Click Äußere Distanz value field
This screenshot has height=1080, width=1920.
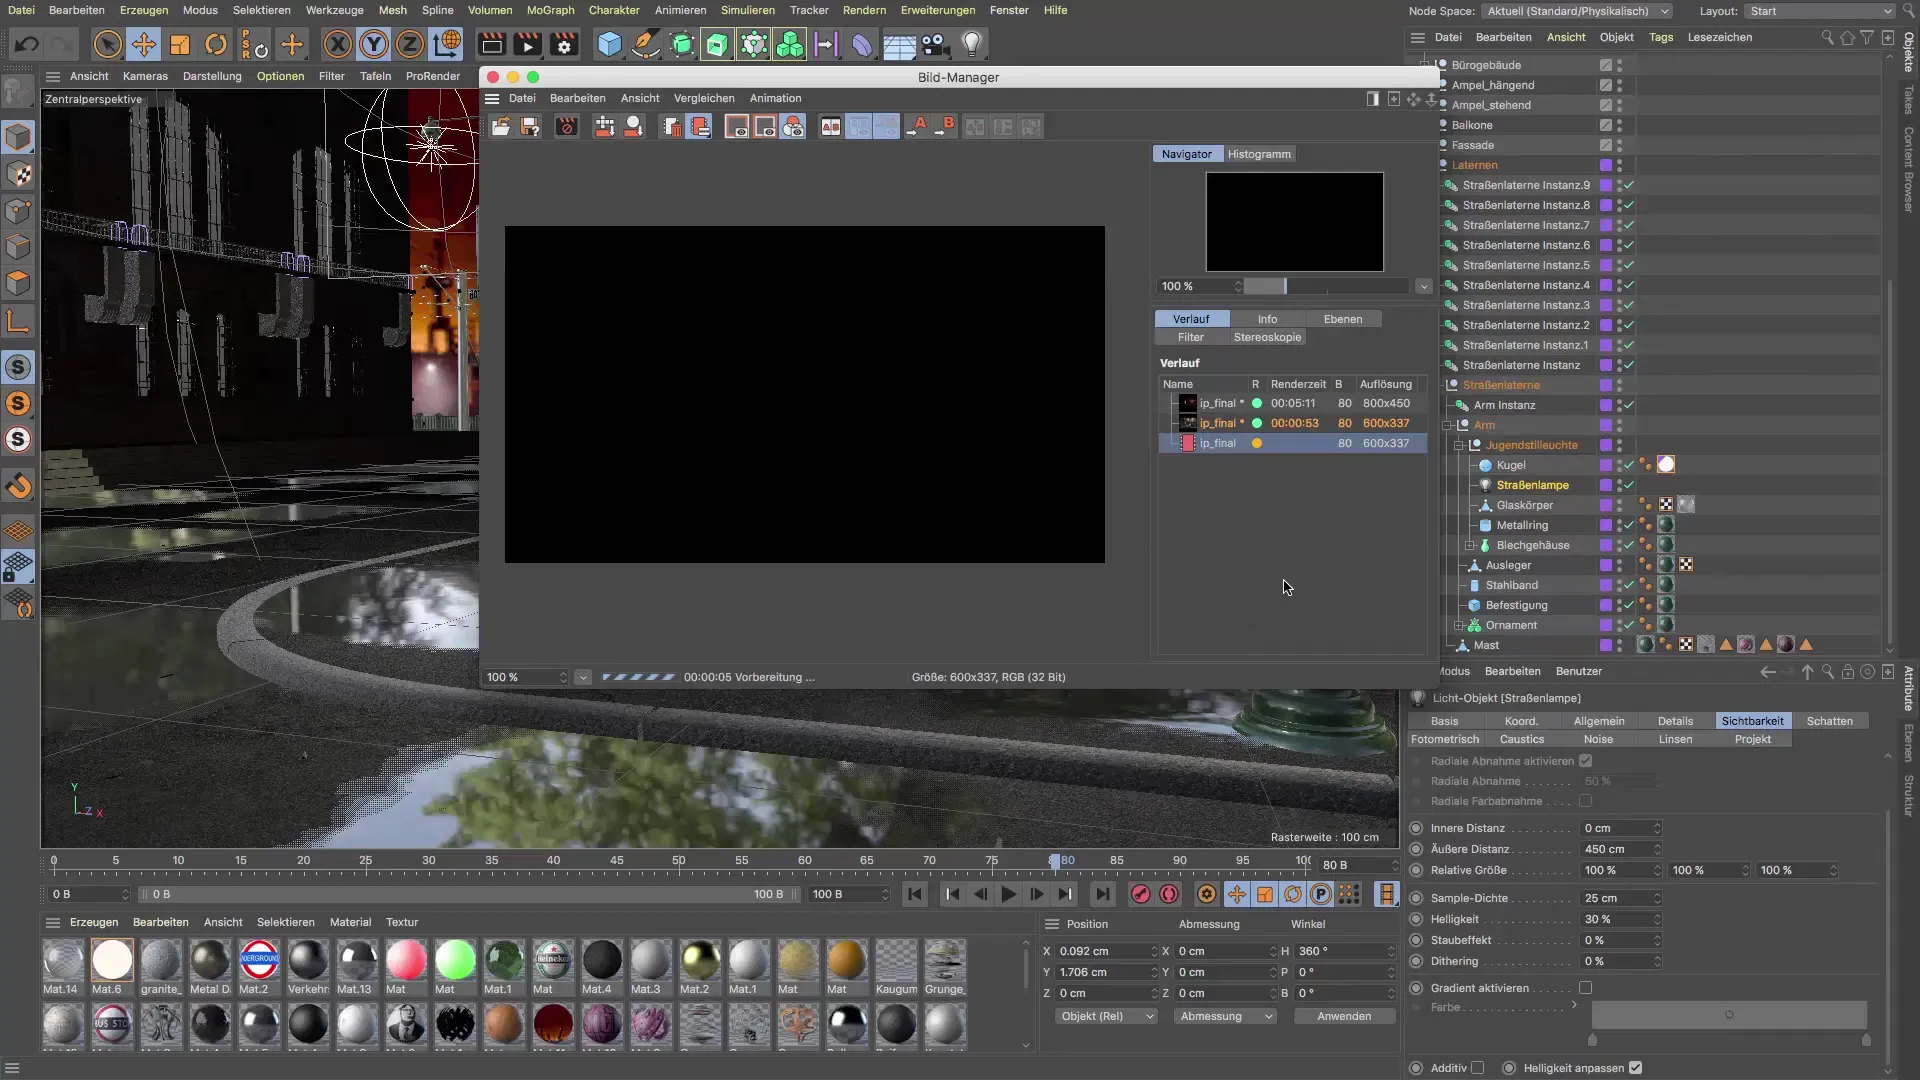pos(1621,849)
